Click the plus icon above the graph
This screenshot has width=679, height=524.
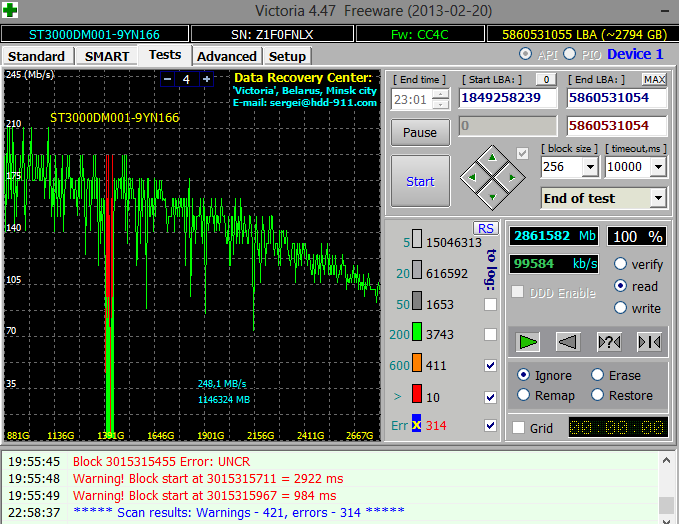pyautogui.click(x=206, y=79)
